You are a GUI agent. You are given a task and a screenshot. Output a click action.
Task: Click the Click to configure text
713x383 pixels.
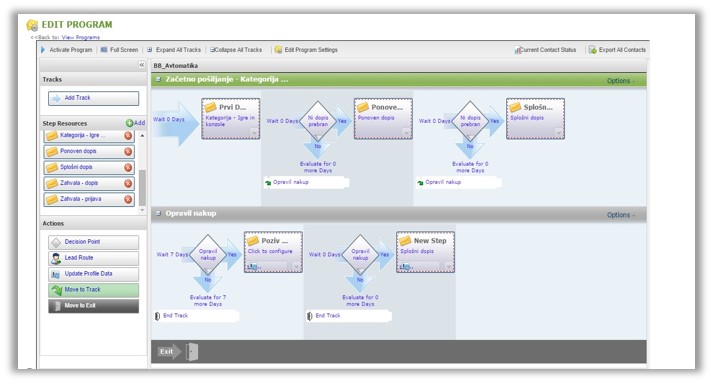[270, 251]
